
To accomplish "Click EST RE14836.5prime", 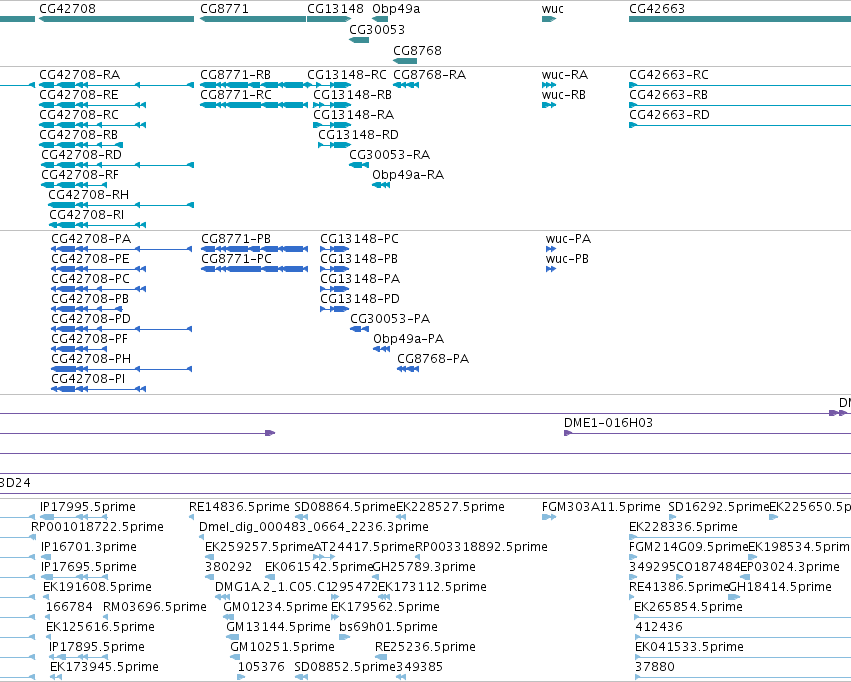I will (239, 507).
